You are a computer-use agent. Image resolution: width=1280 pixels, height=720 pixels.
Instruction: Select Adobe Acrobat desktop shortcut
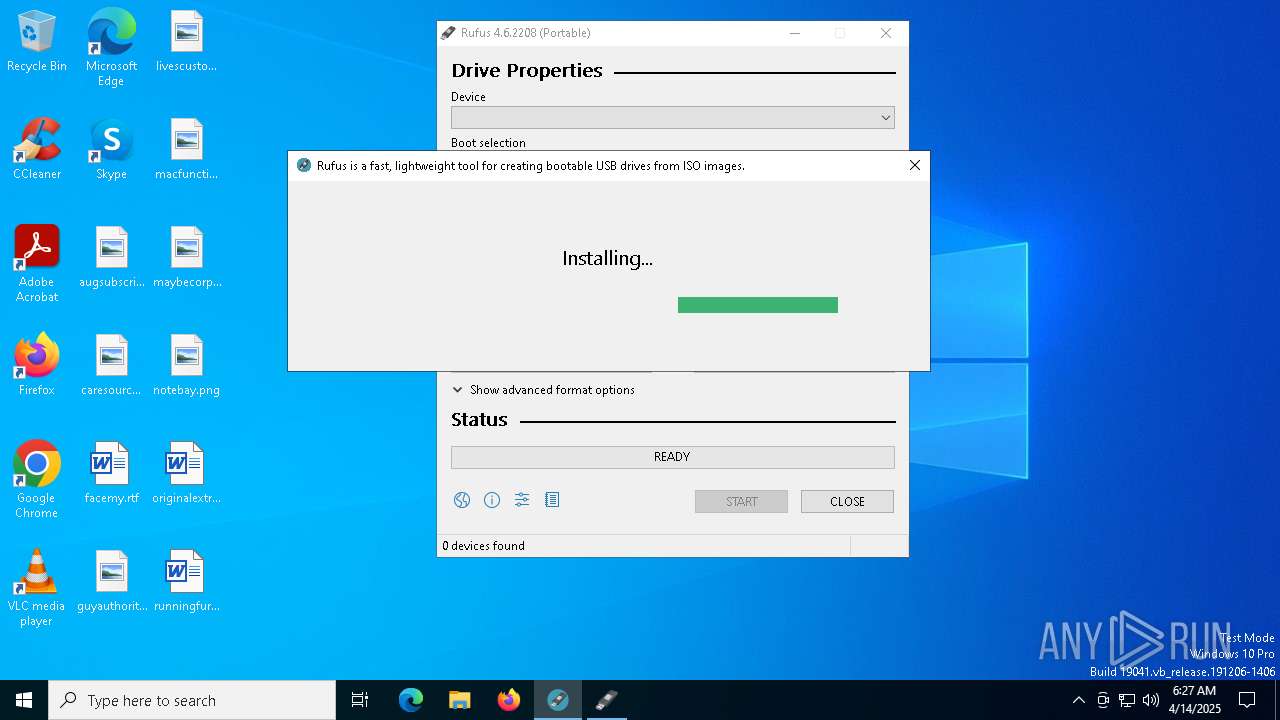[37, 264]
